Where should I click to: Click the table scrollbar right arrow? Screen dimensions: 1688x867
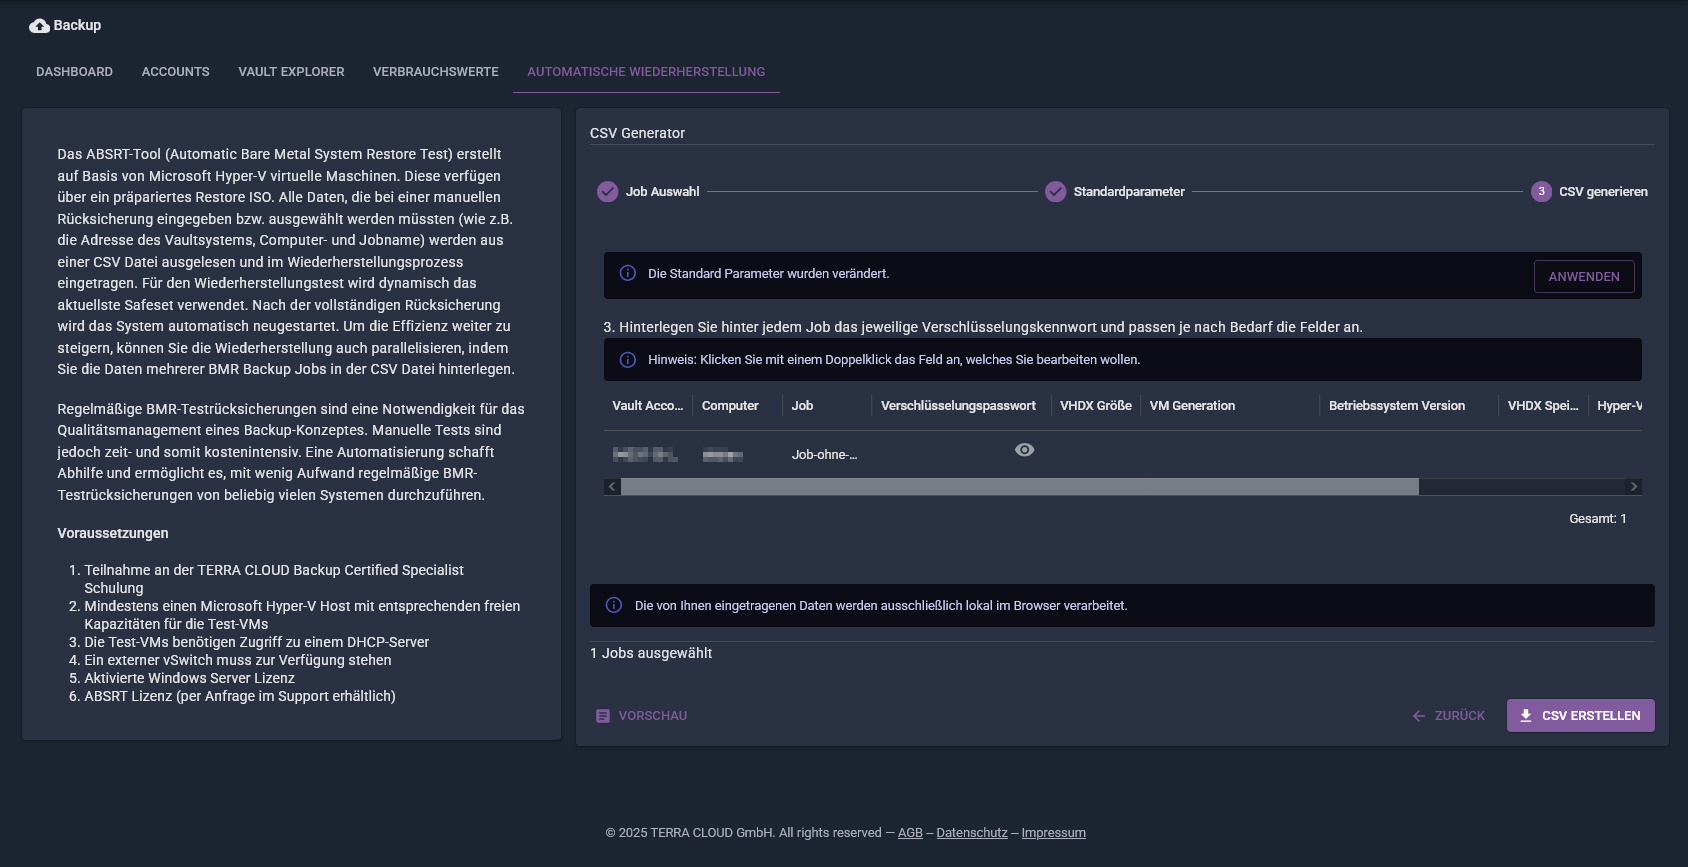pos(1634,487)
